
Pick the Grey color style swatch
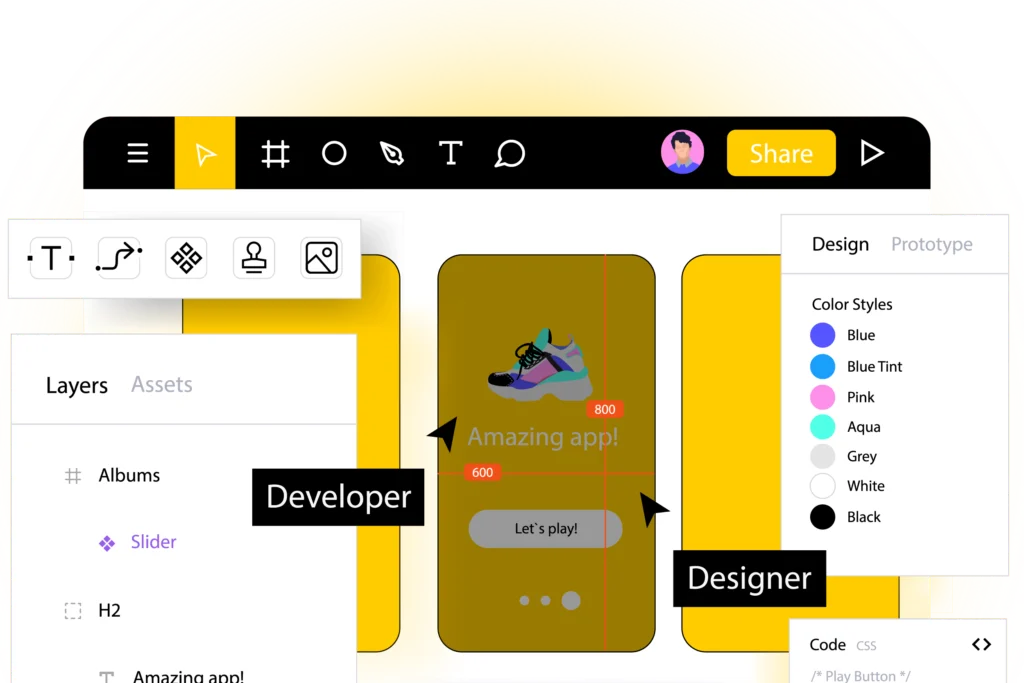pyautogui.click(x=823, y=456)
